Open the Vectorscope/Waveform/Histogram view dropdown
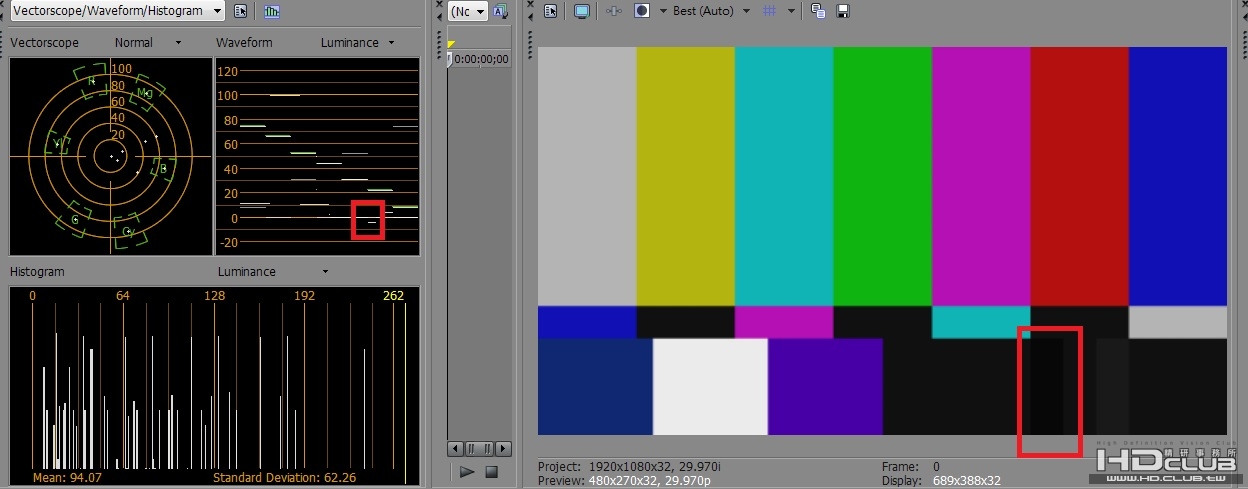The image size is (1248, 489). pyautogui.click(x=118, y=11)
